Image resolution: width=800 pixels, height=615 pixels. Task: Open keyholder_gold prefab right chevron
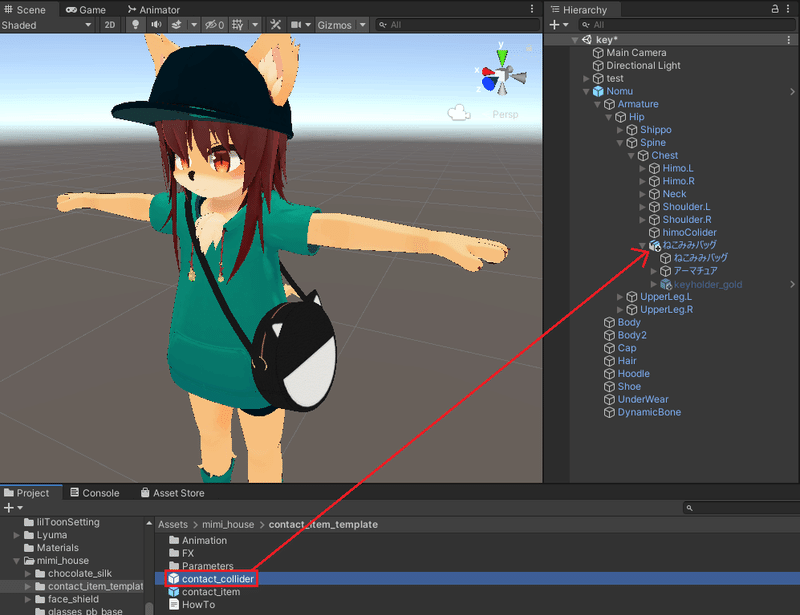[x=792, y=284]
